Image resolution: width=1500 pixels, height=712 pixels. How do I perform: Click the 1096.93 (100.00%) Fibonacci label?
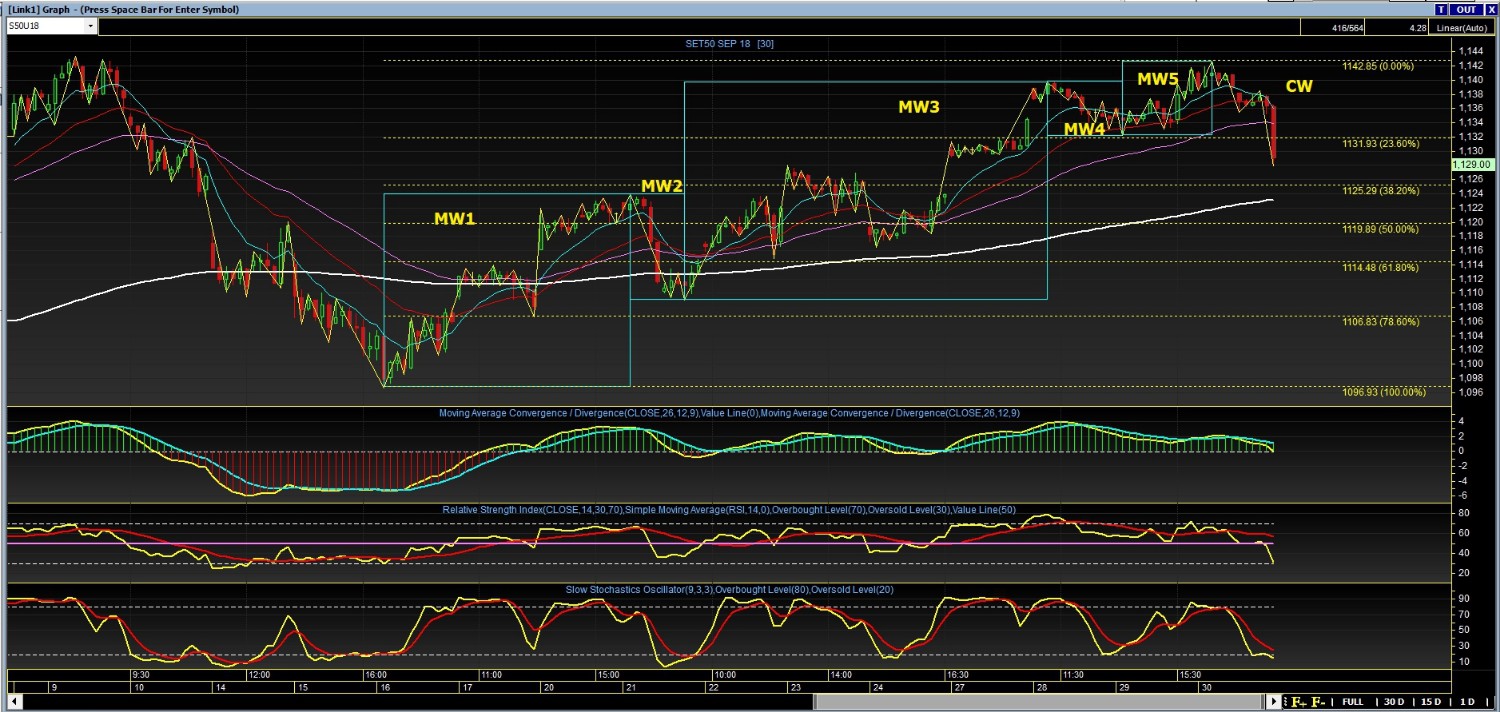coord(1384,391)
